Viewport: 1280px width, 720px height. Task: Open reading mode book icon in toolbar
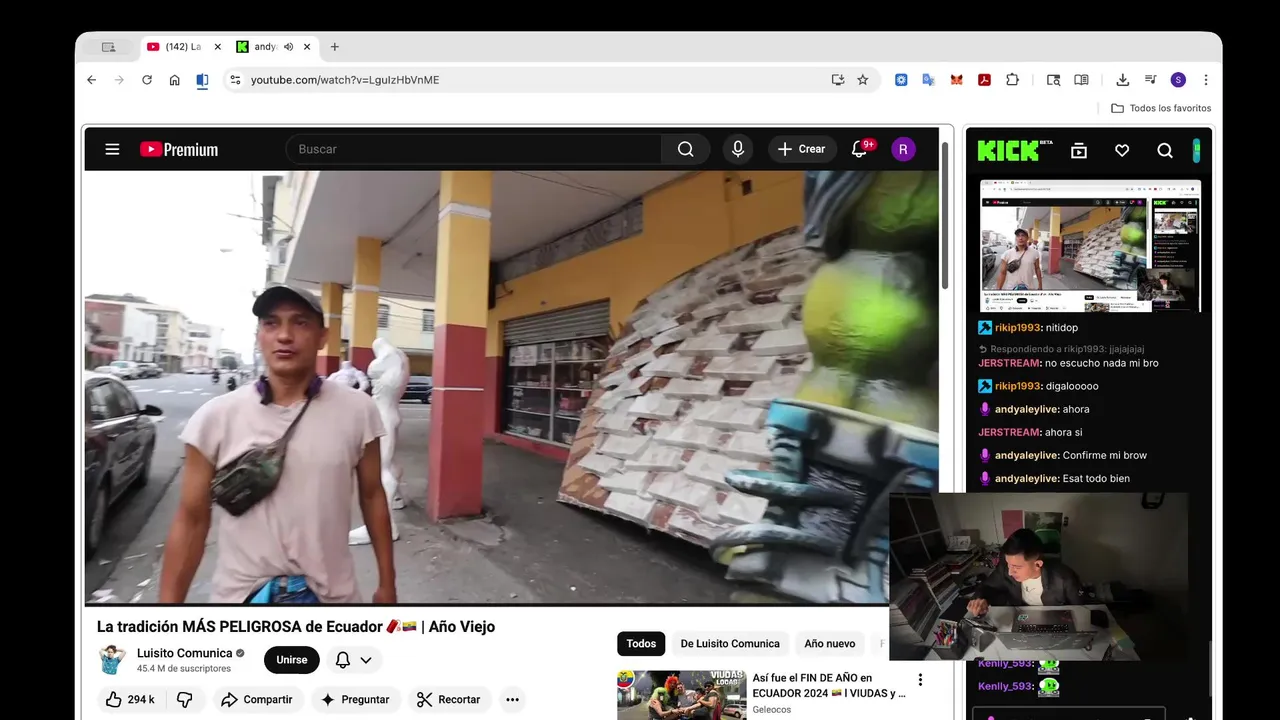click(1081, 80)
